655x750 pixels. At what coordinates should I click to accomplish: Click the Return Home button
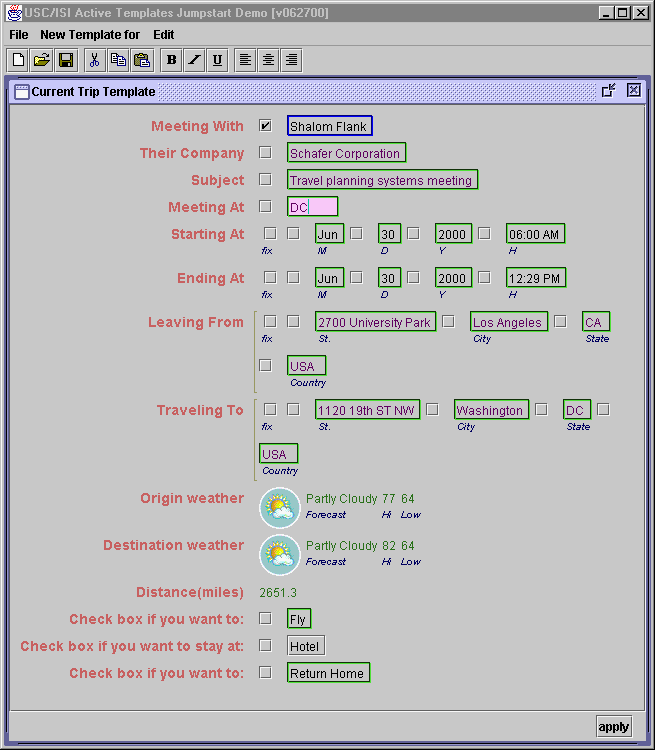(328, 673)
